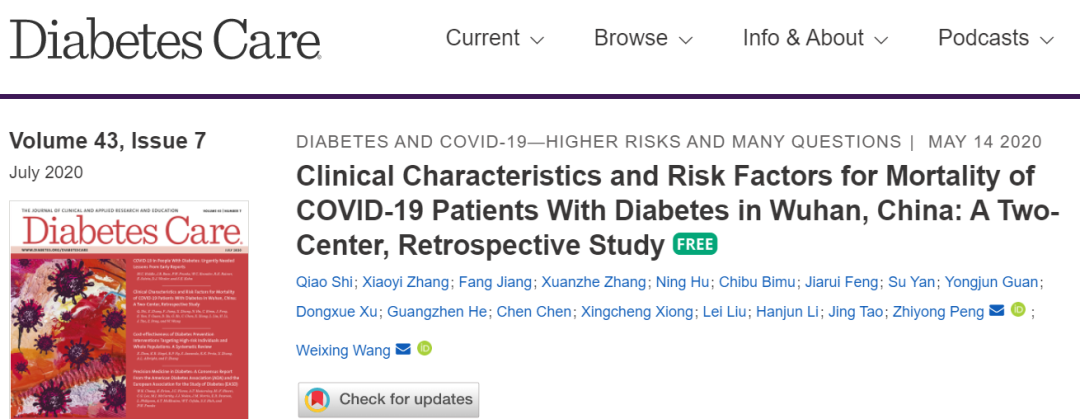Open the Podcasts menu

tap(996, 38)
